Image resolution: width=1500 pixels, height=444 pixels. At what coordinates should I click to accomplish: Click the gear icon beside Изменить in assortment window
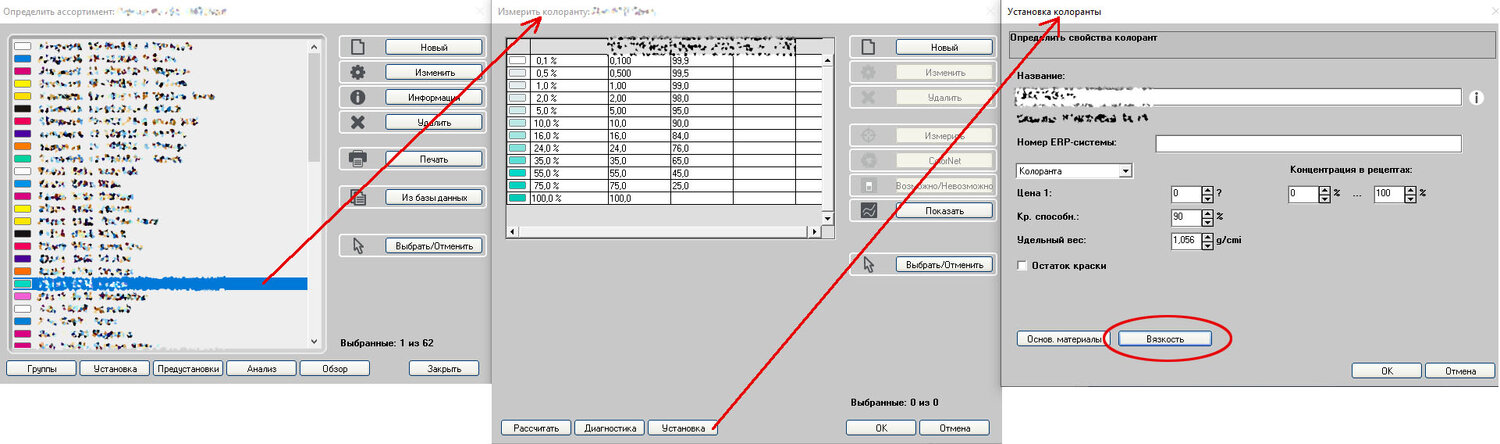(x=357, y=72)
